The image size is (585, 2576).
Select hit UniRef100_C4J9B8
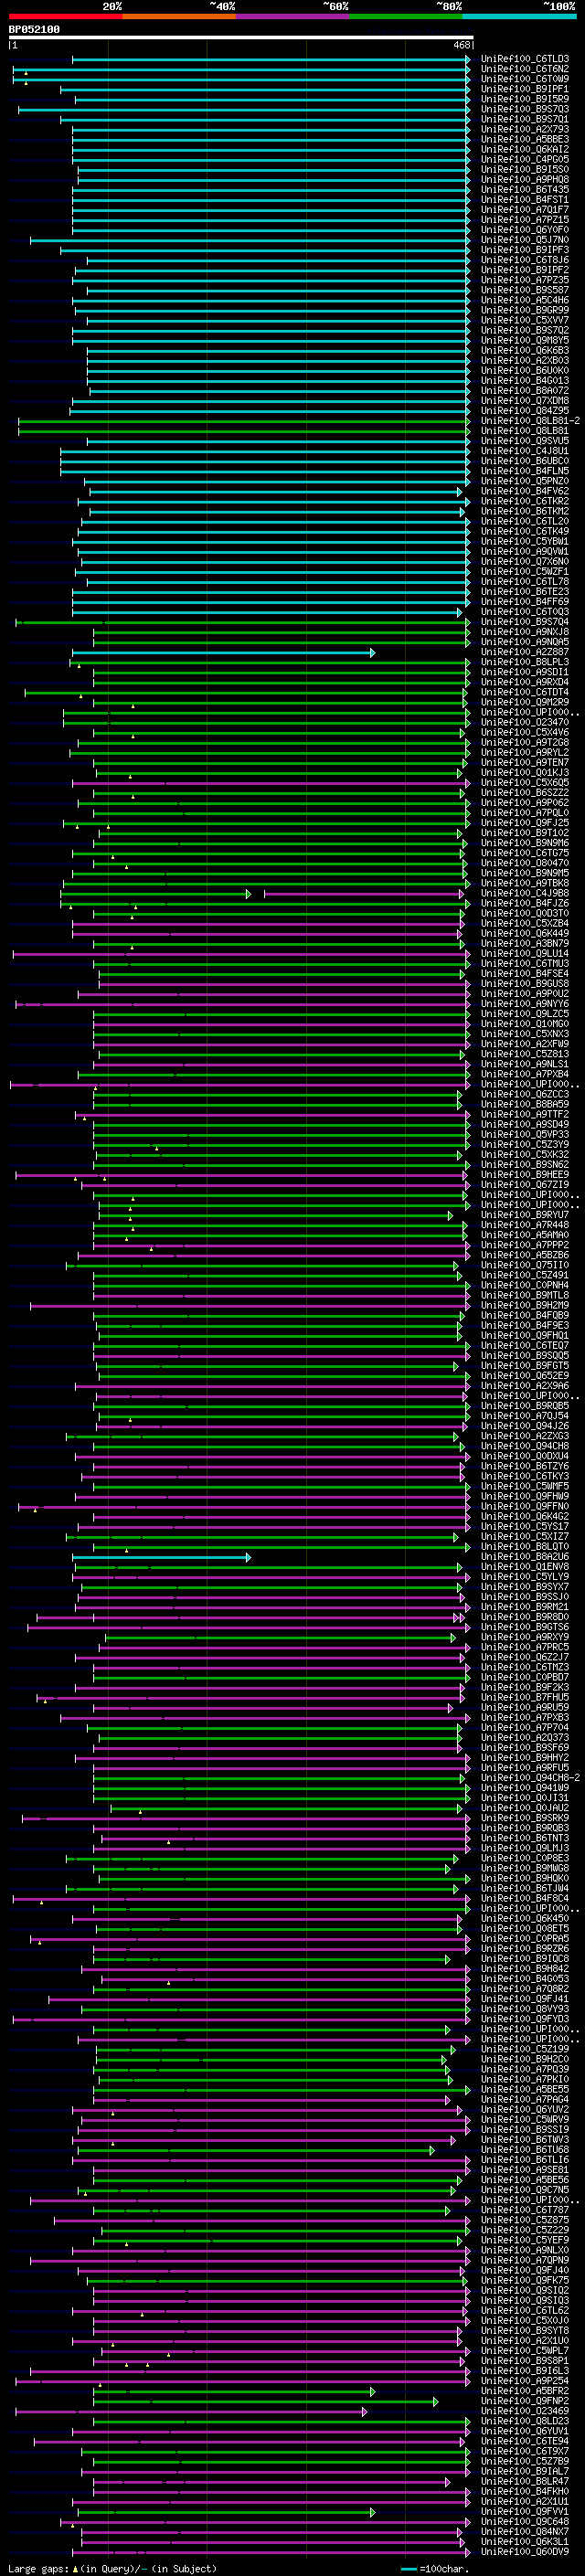(524, 893)
